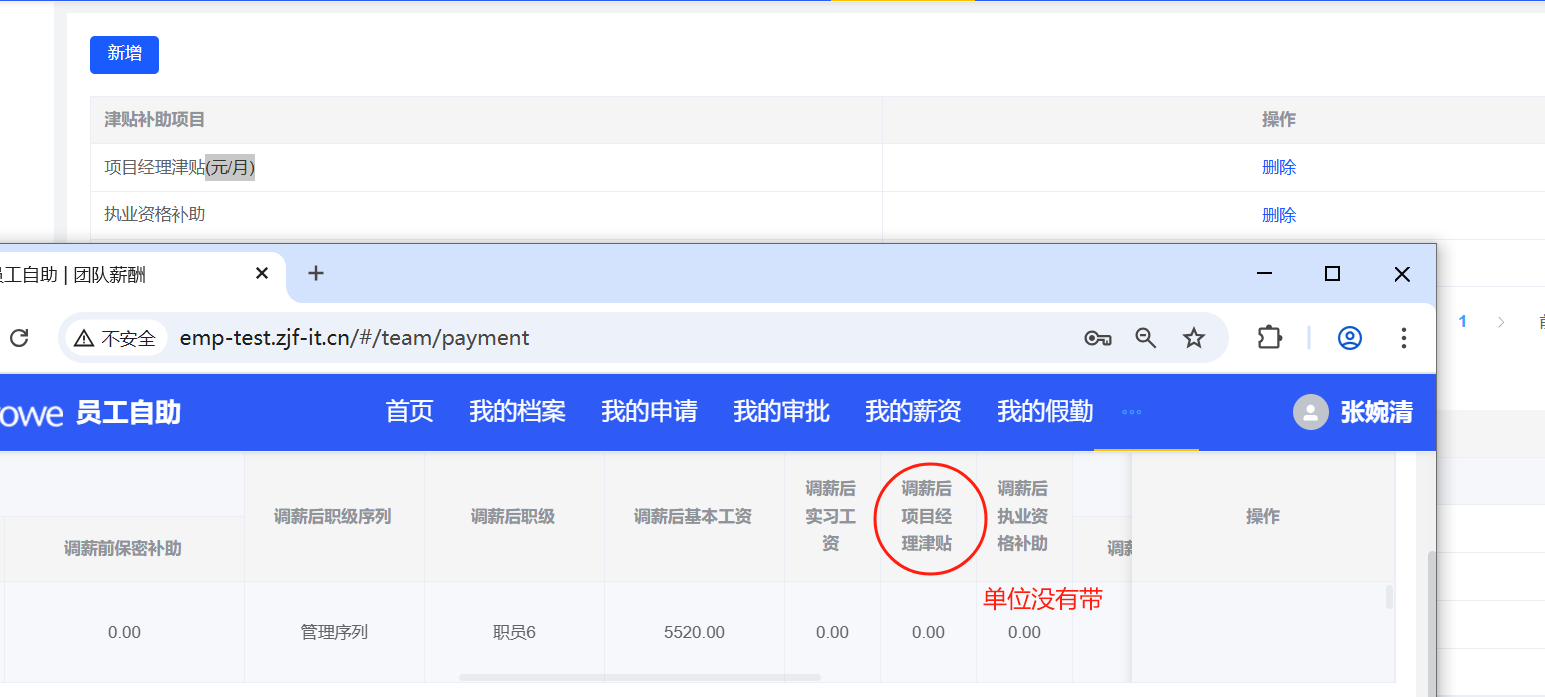1545x697 pixels.
Task: Click the user avatar beside 张婉清
Action: (1310, 412)
